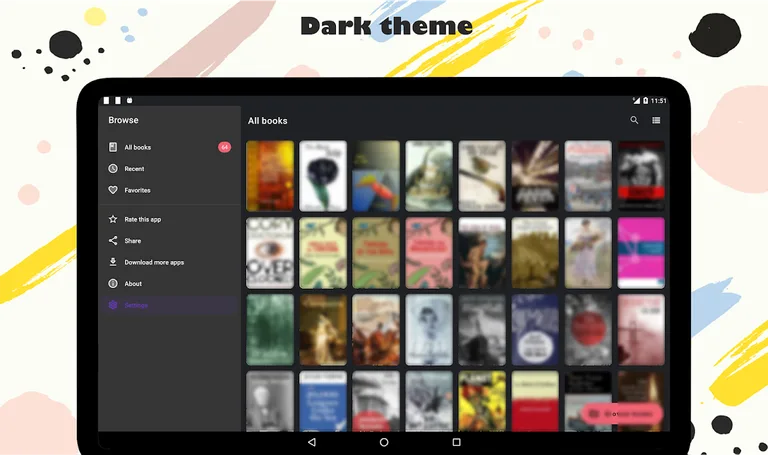The image size is (768, 455).
Task: Click the Share icon in the sidebar
Action: pos(113,240)
